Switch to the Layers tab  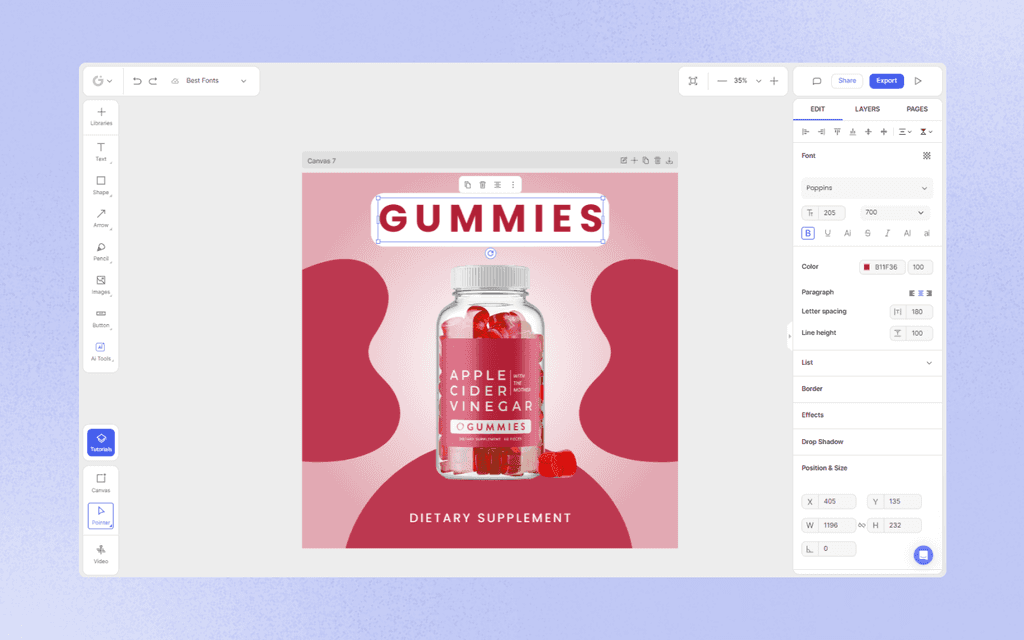coord(867,109)
